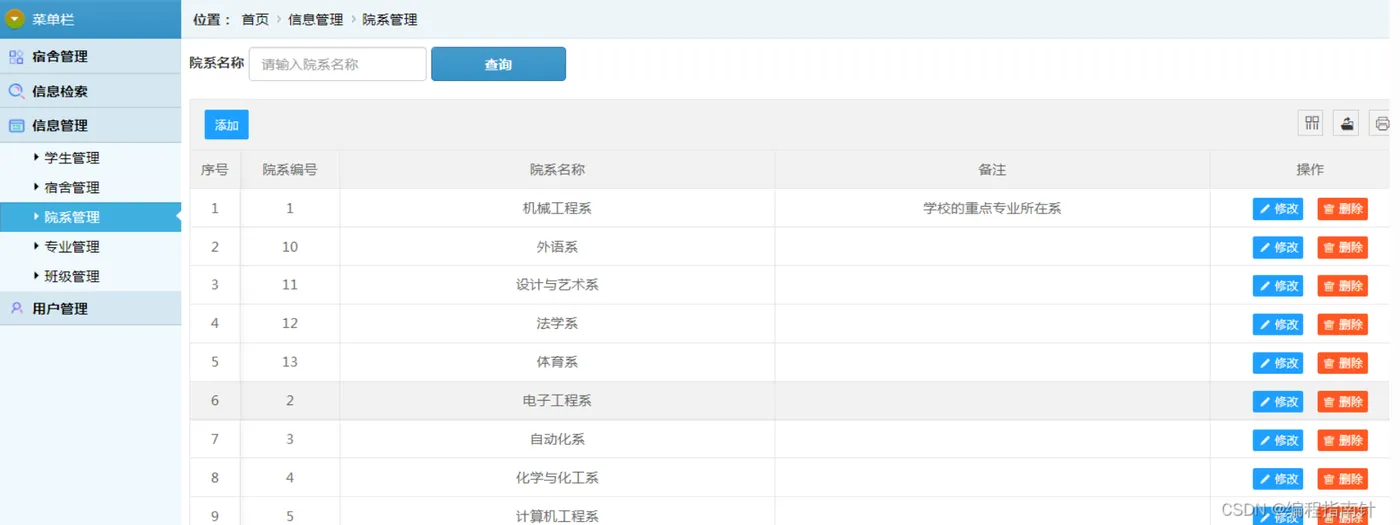Viewport: 1400px width, 525px height.
Task: Click 首页 breadcrumb link
Action: (255, 19)
